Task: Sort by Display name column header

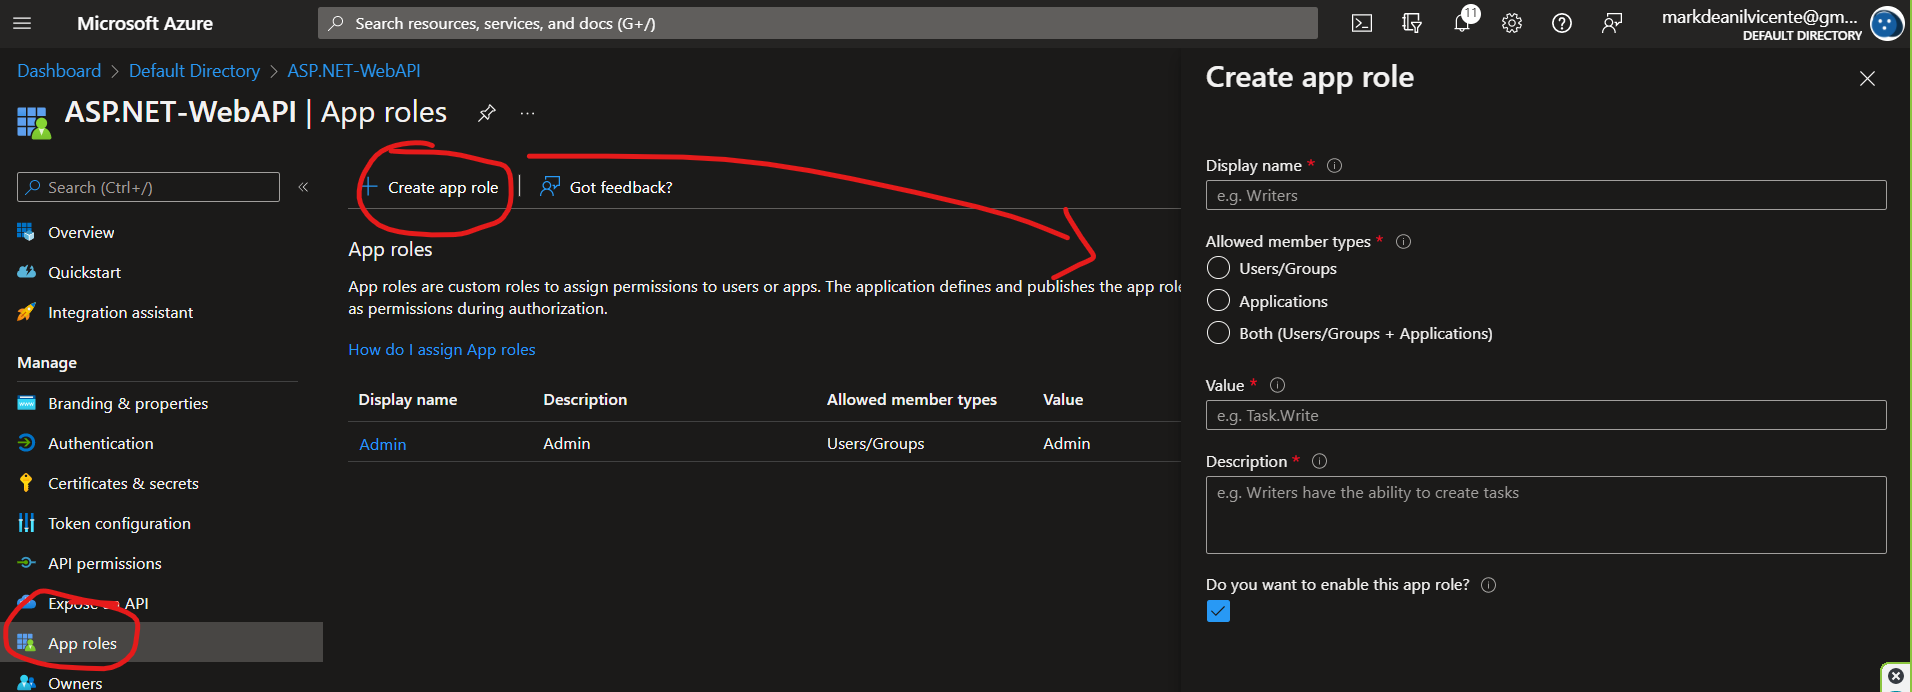Action: pyautogui.click(x=408, y=399)
